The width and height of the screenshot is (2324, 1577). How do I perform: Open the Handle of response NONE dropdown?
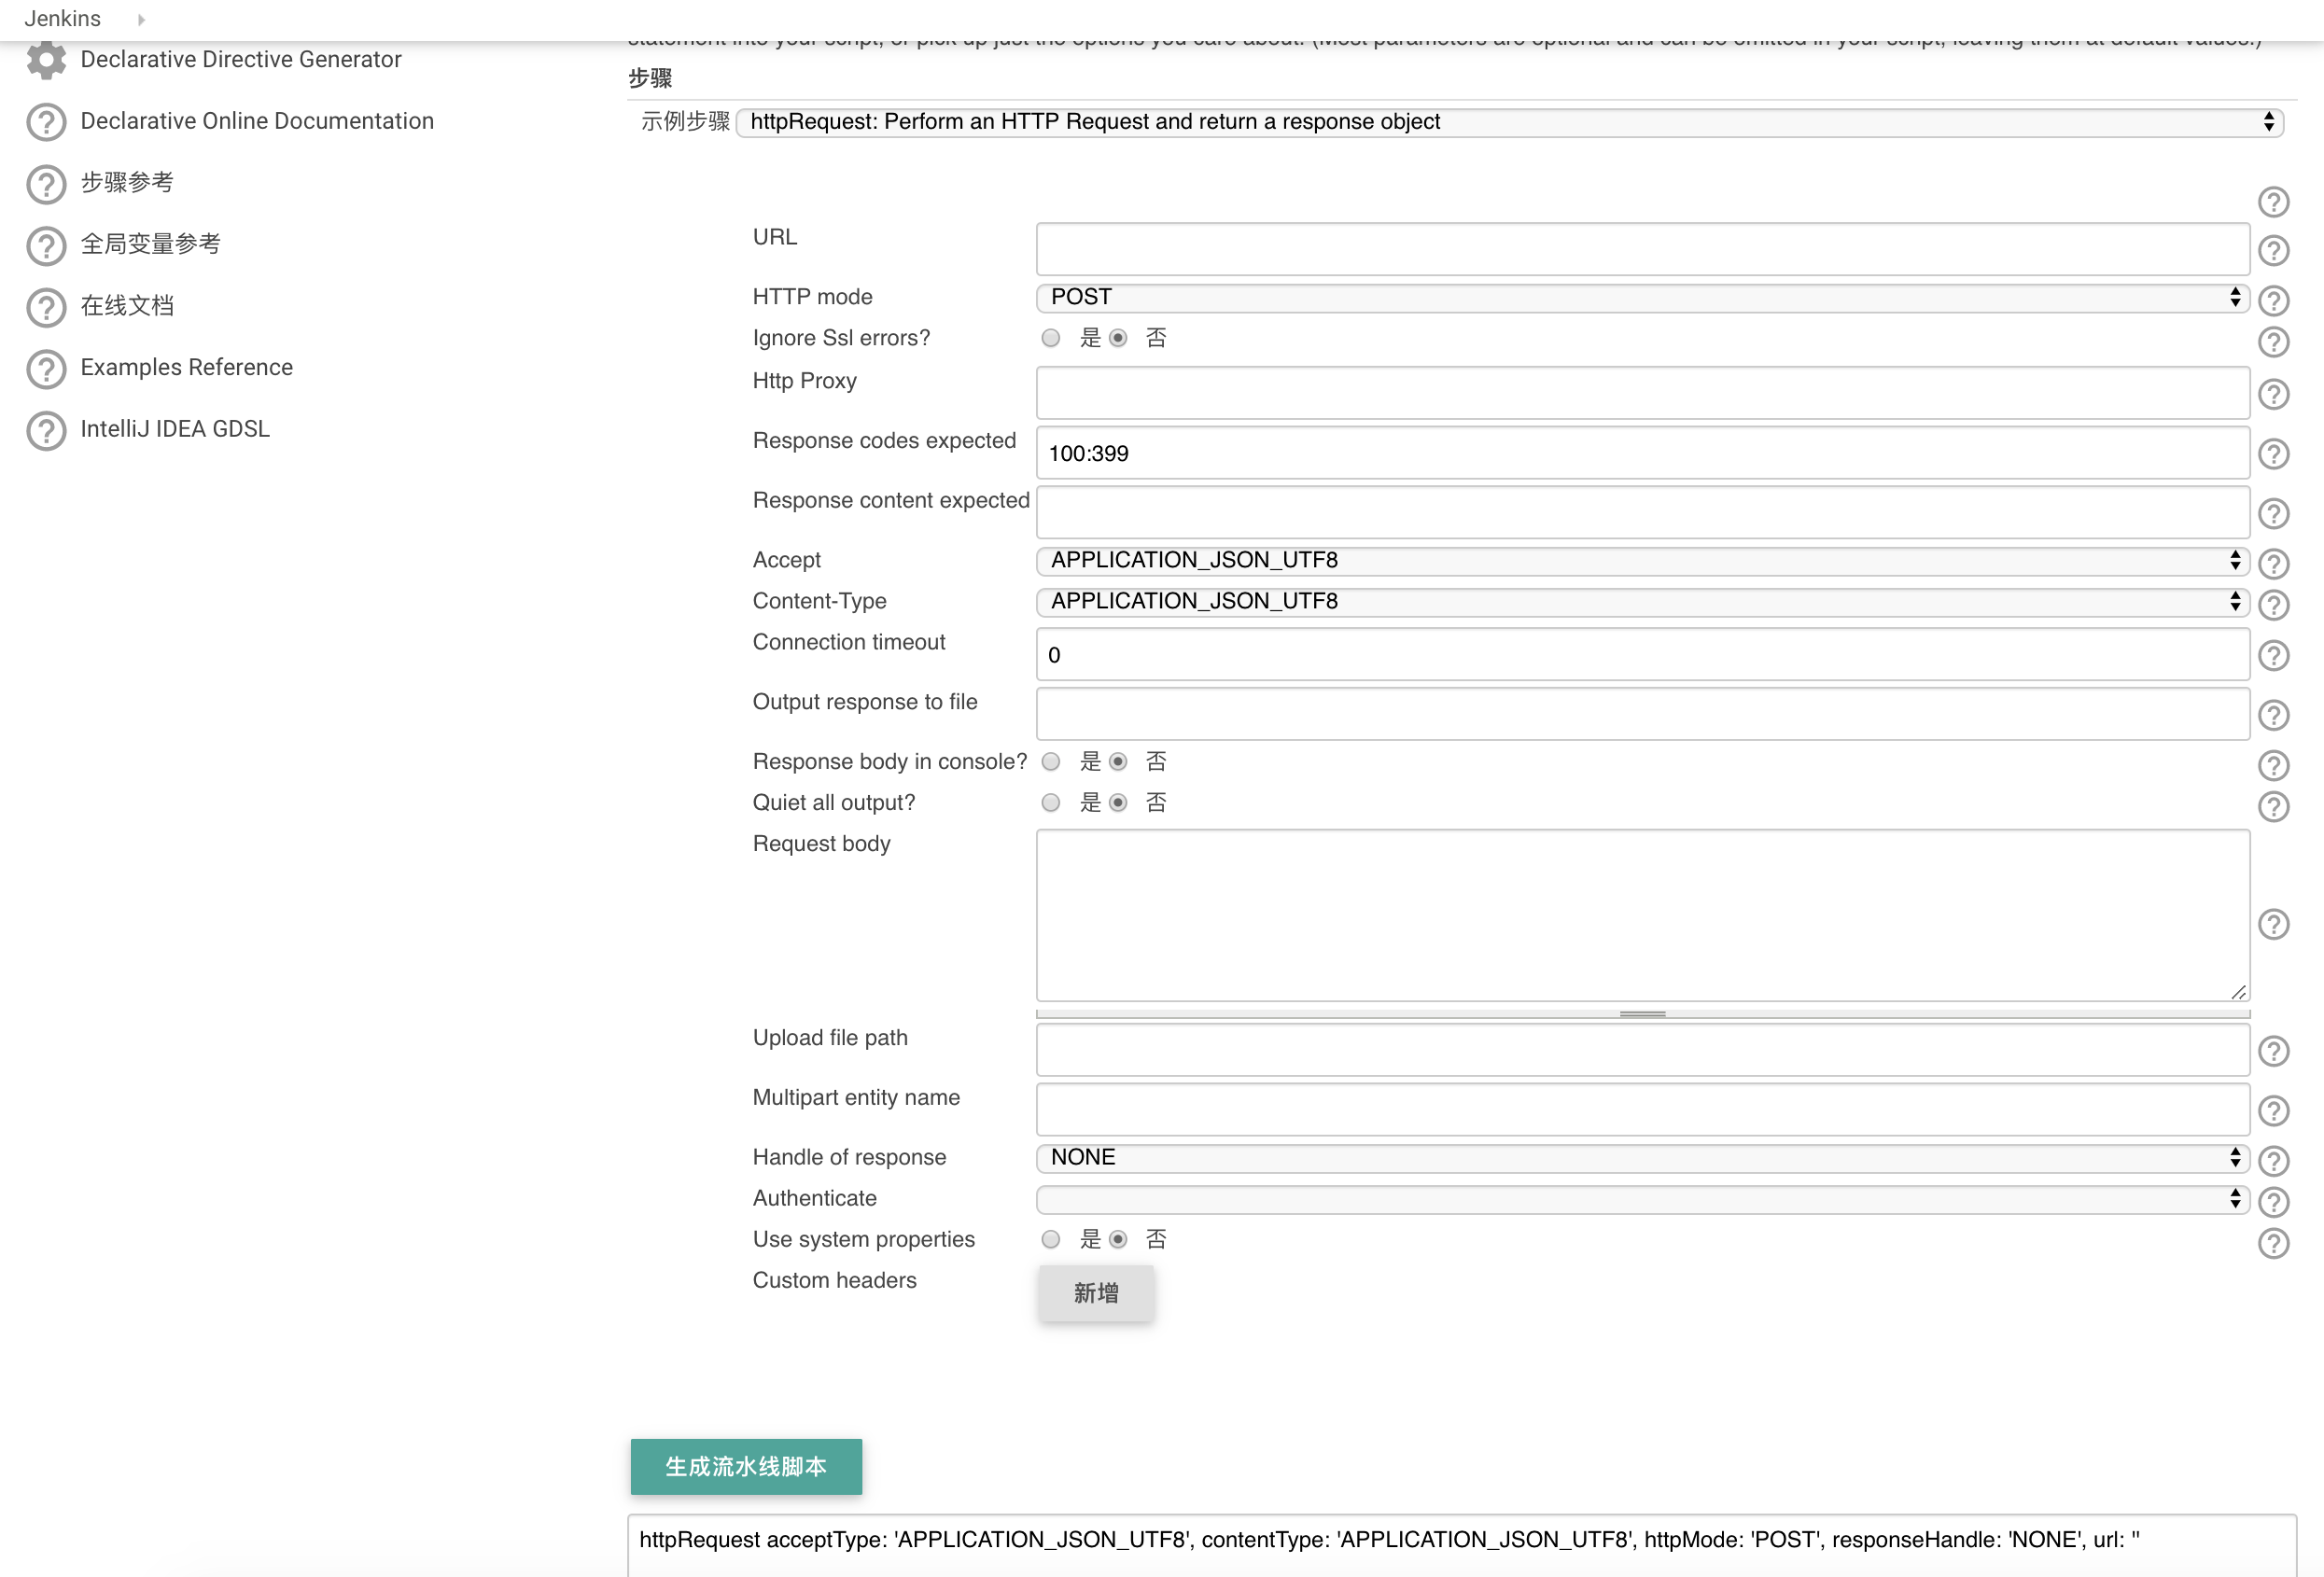[1642, 1158]
